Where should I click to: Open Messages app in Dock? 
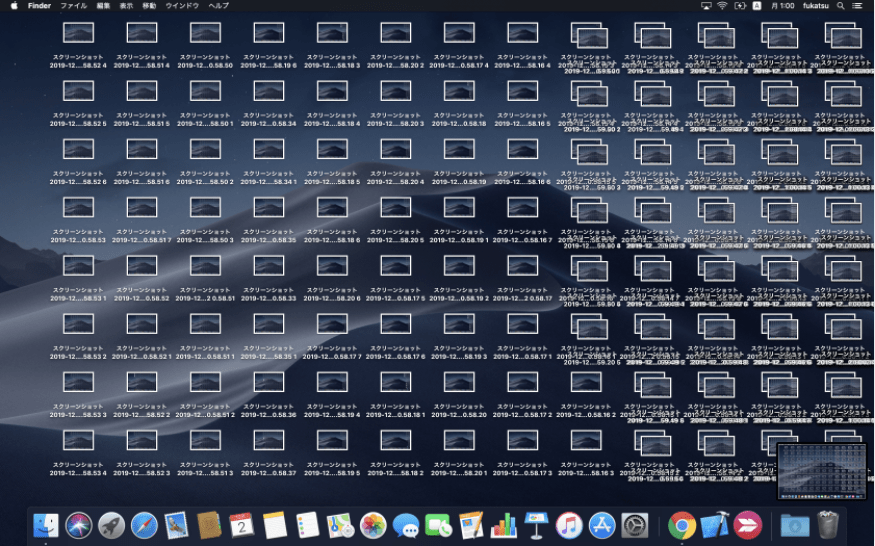(405, 525)
